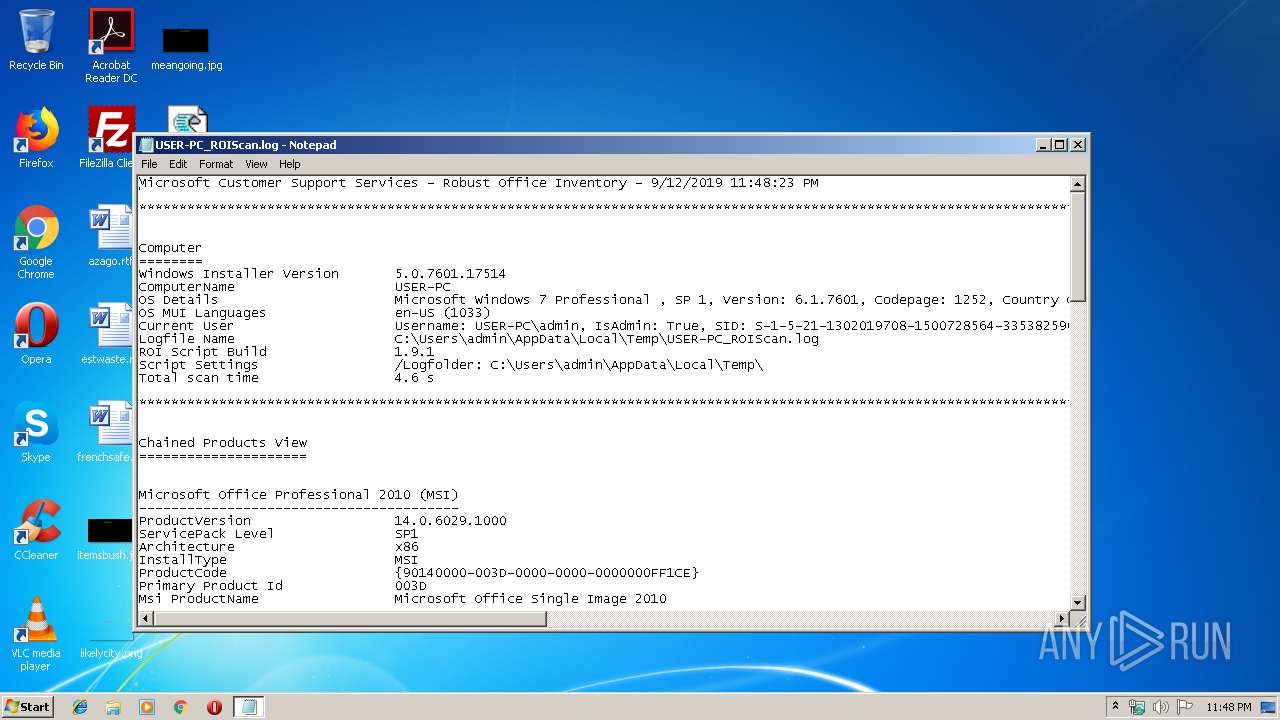Open the View menu in Notepad

click(x=256, y=164)
